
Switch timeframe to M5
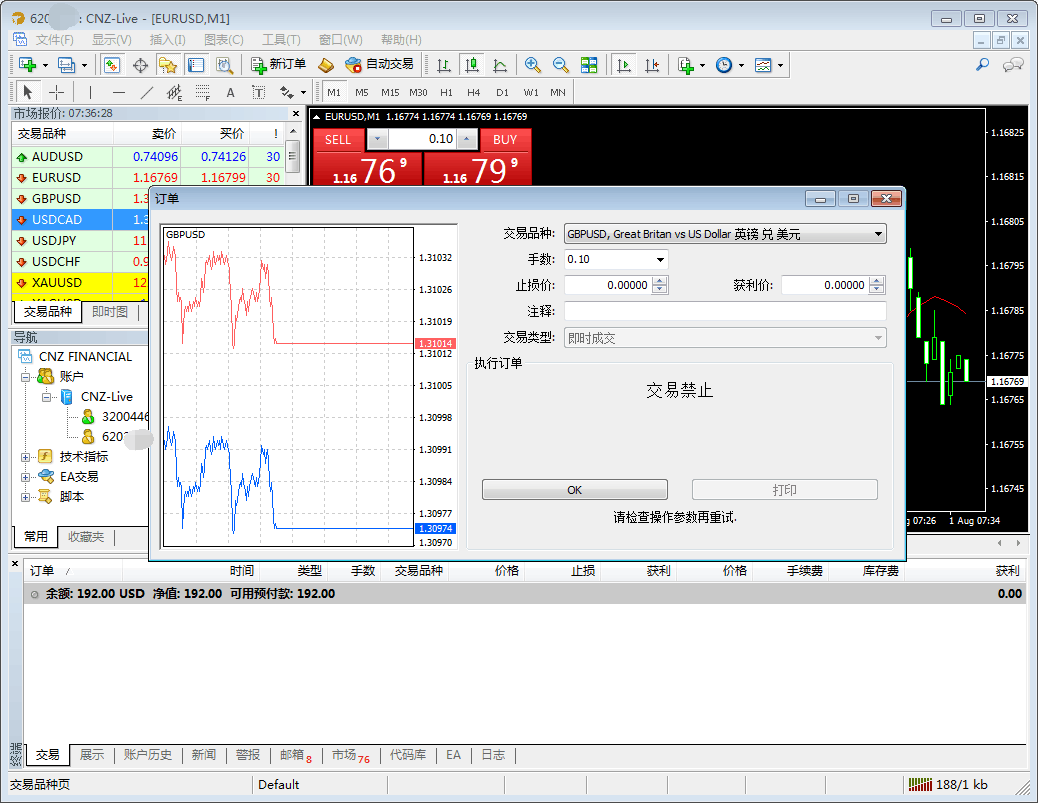tap(361, 92)
